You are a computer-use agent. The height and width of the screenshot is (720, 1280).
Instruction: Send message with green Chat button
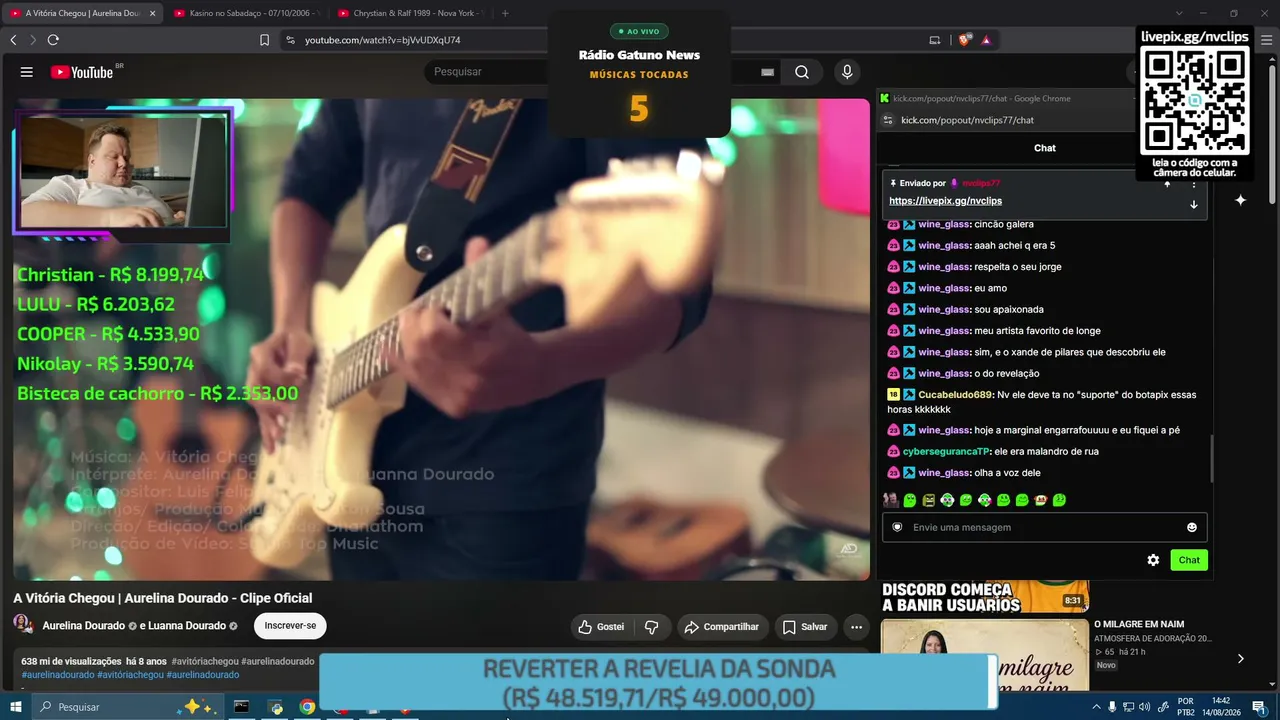click(1189, 560)
